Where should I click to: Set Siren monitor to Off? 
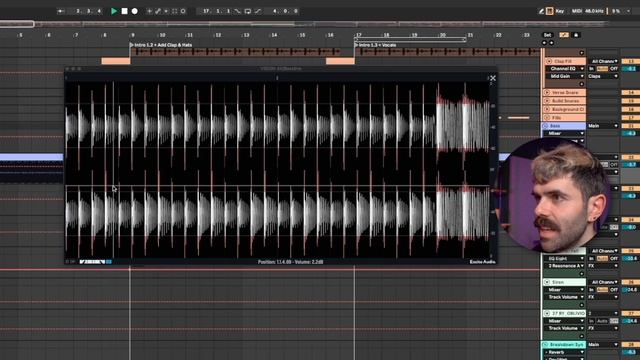(614, 289)
